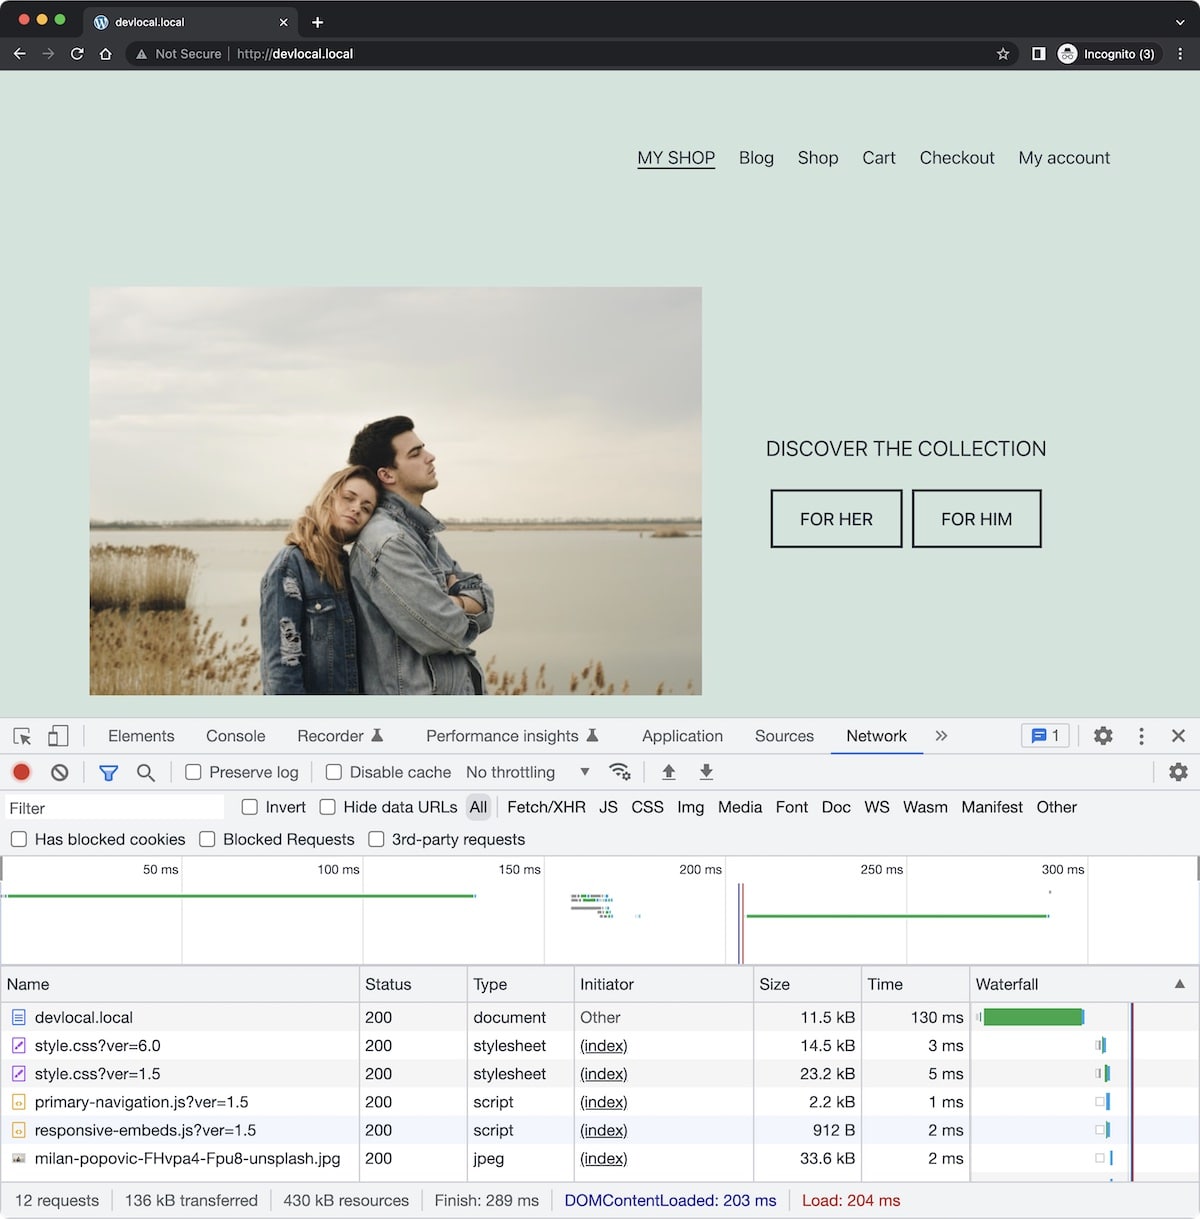Stop recording the network log
The image size is (1200, 1219).
[21, 772]
